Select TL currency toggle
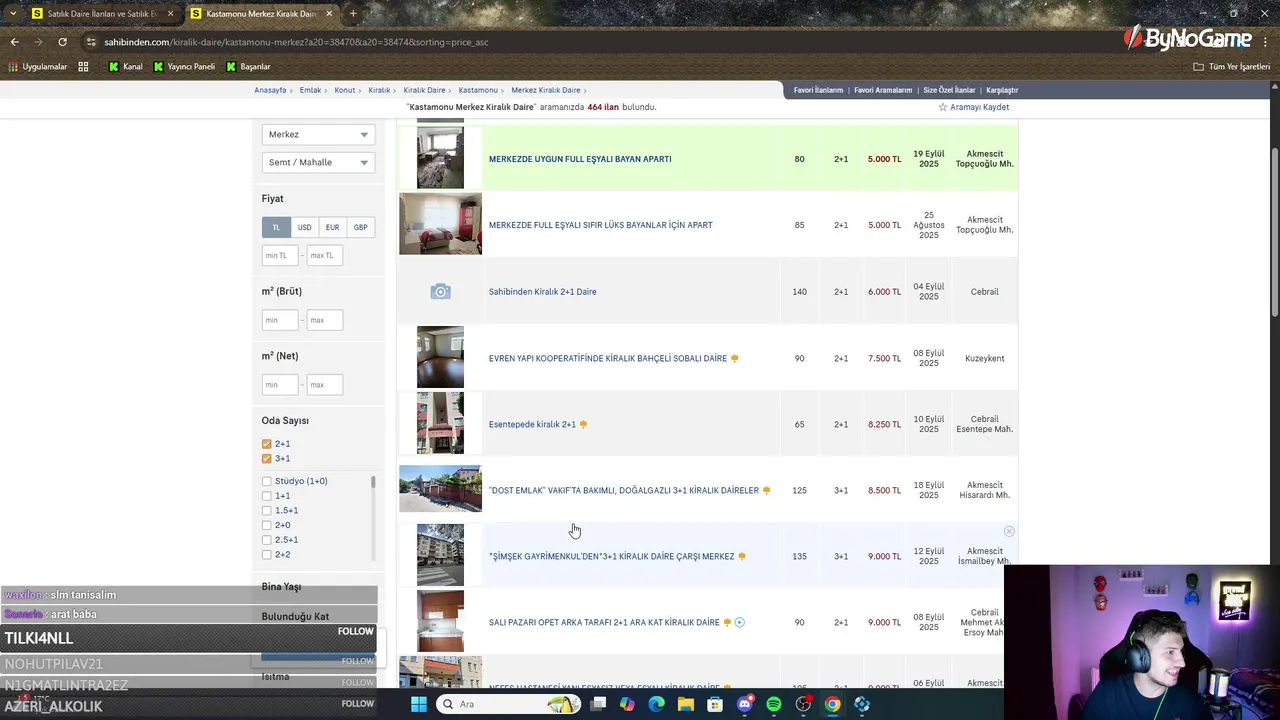1280x720 pixels. pyautogui.click(x=276, y=227)
